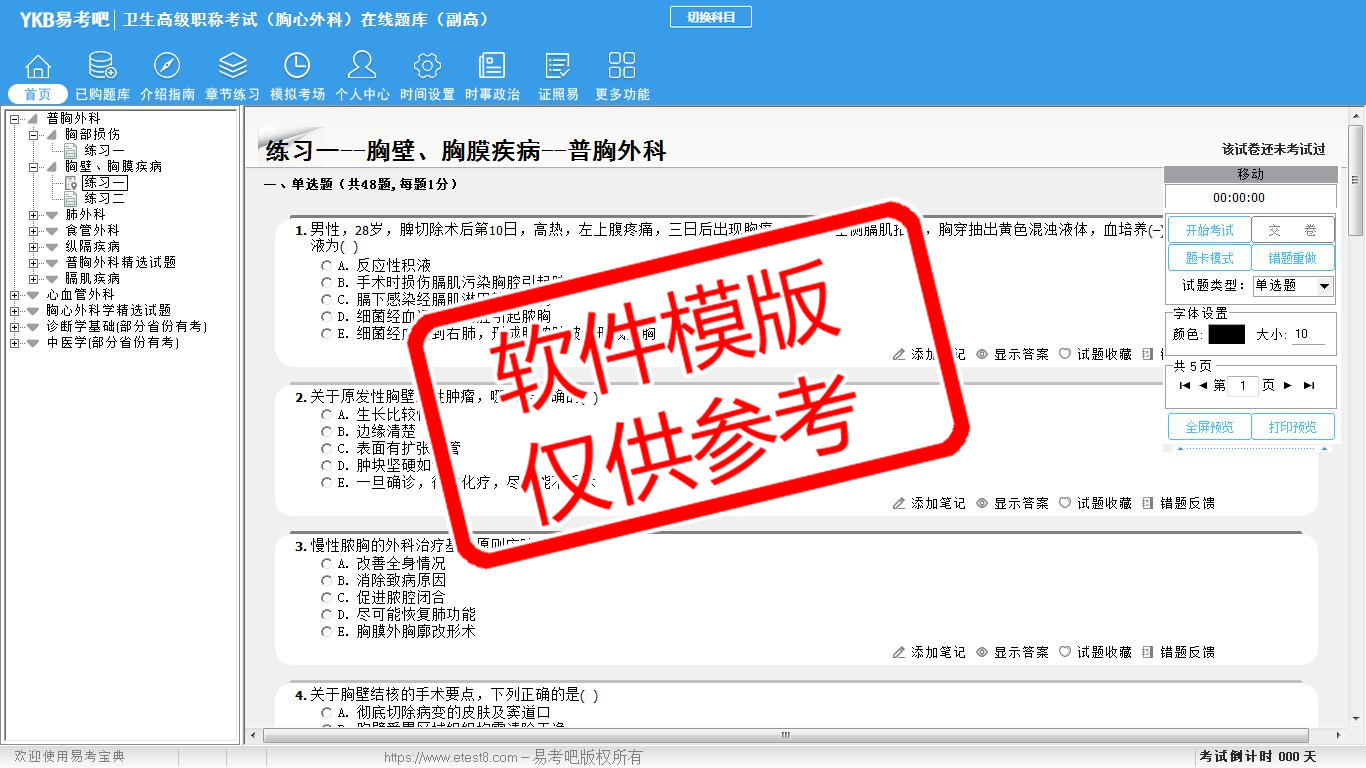1366x768 pixels.
Task: Open 模拟考场 clock icon
Action: point(297,67)
